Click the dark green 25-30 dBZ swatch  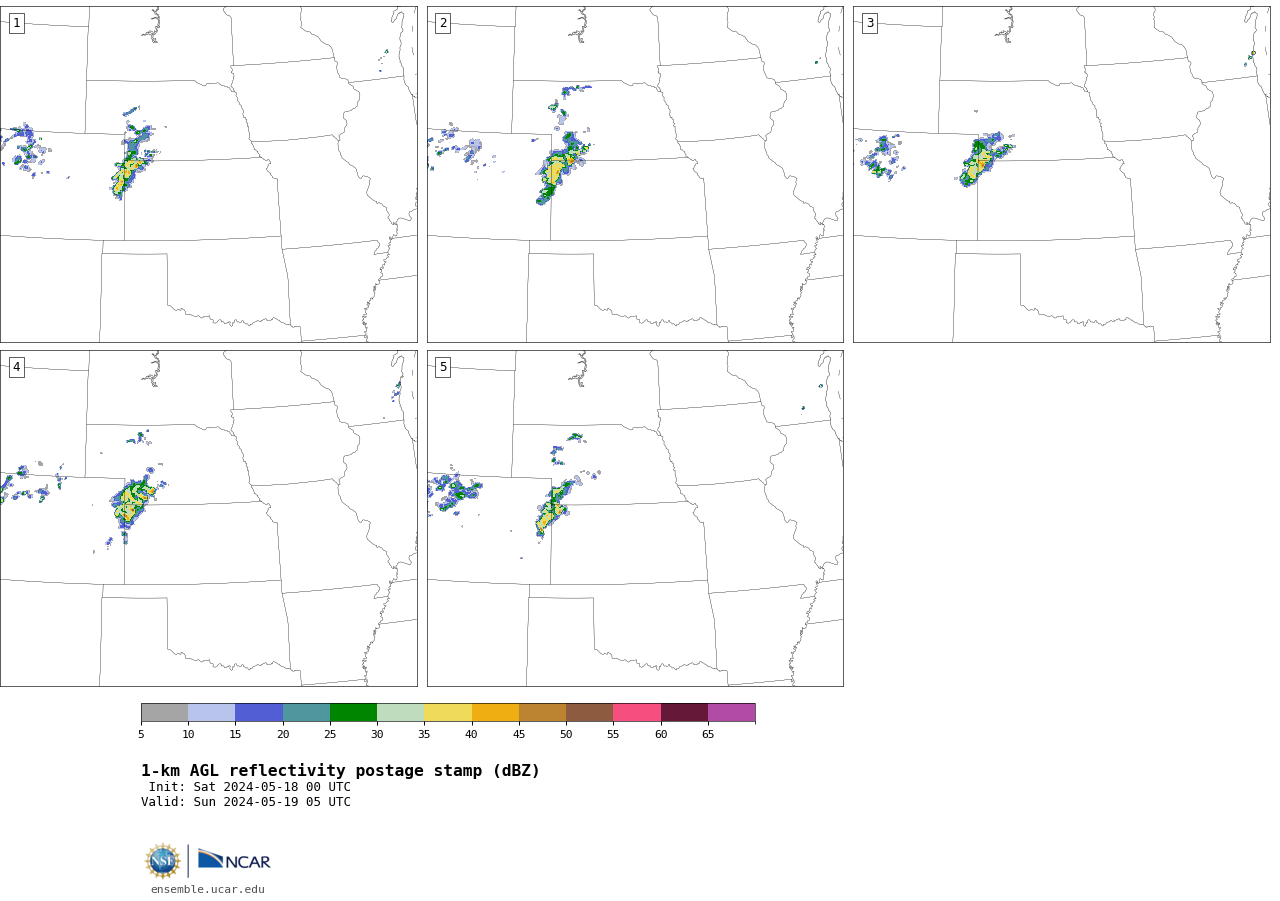click(353, 712)
